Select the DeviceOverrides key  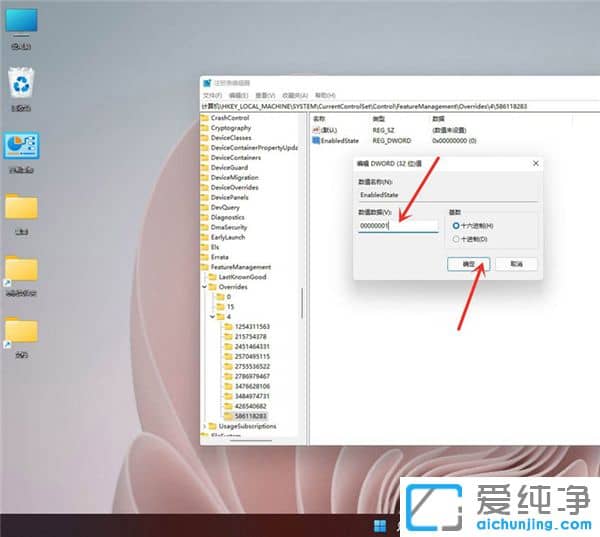tap(235, 187)
